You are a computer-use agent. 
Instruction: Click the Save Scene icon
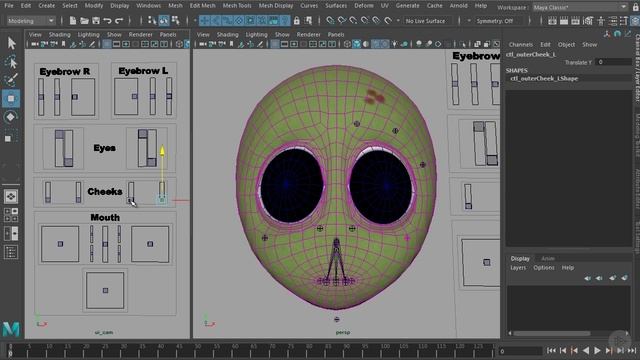pos(96,20)
